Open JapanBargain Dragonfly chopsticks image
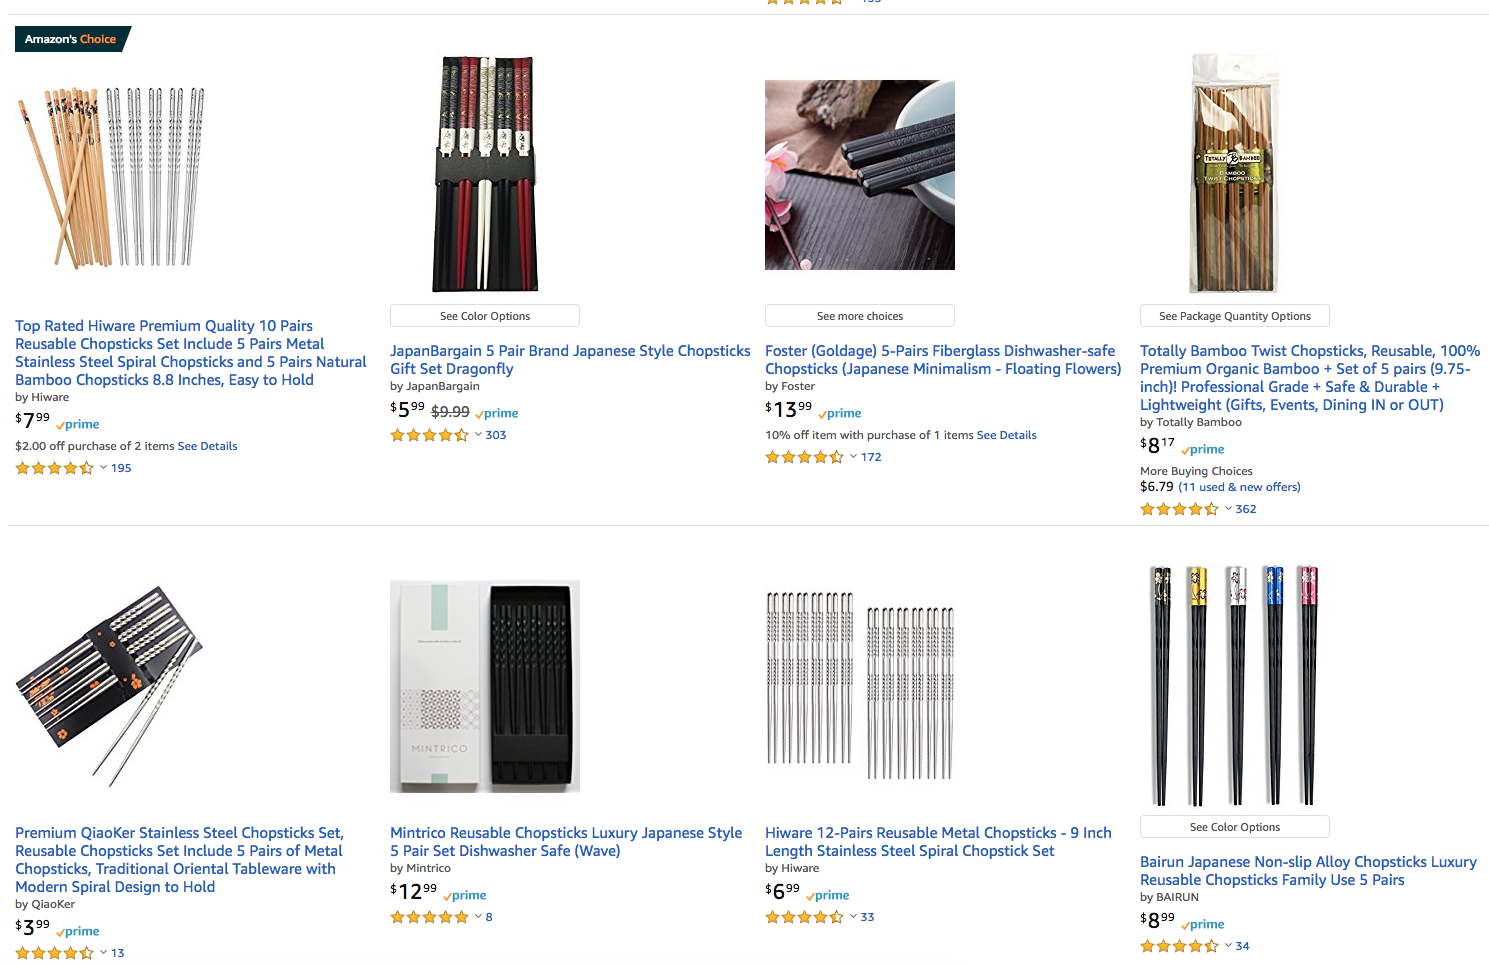Viewport: 1489px width, 965px height. tap(485, 174)
